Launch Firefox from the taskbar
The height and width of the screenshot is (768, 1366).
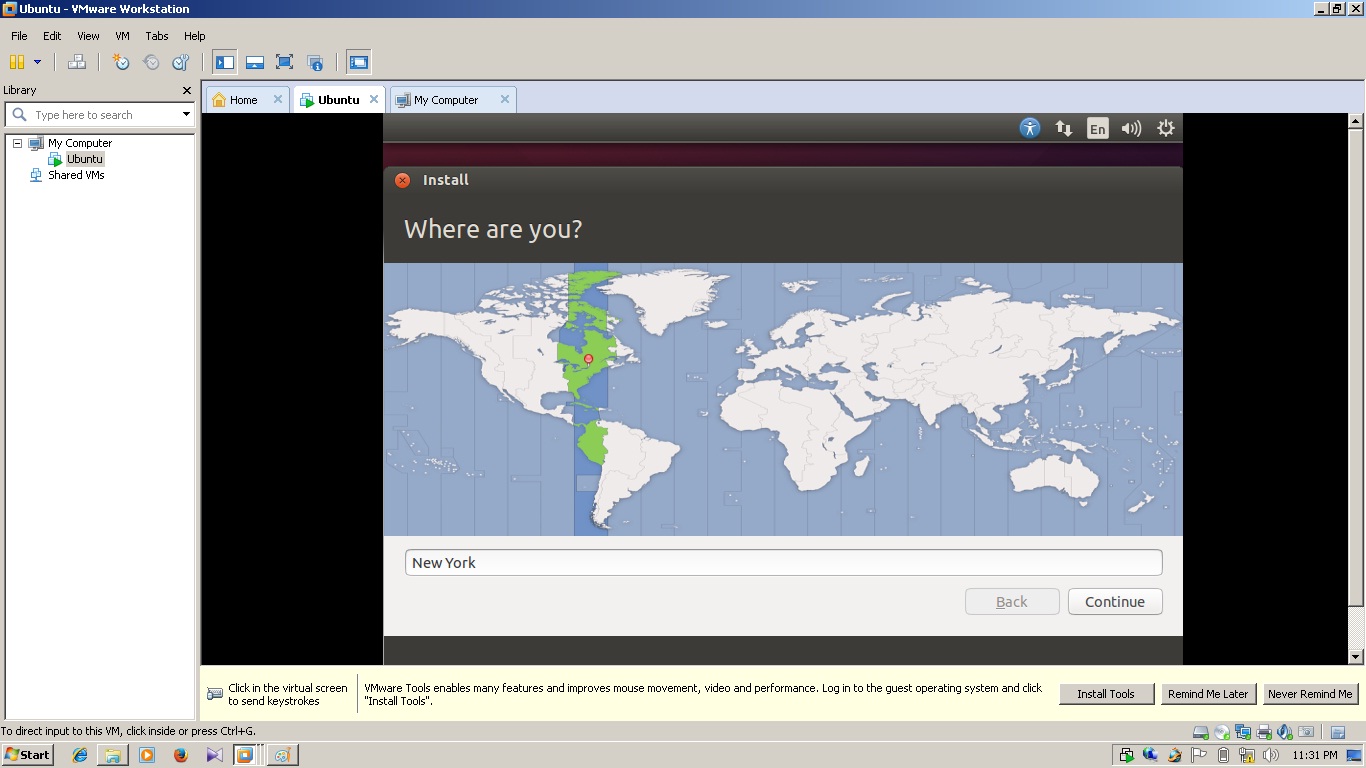pyautogui.click(x=181, y=755)
